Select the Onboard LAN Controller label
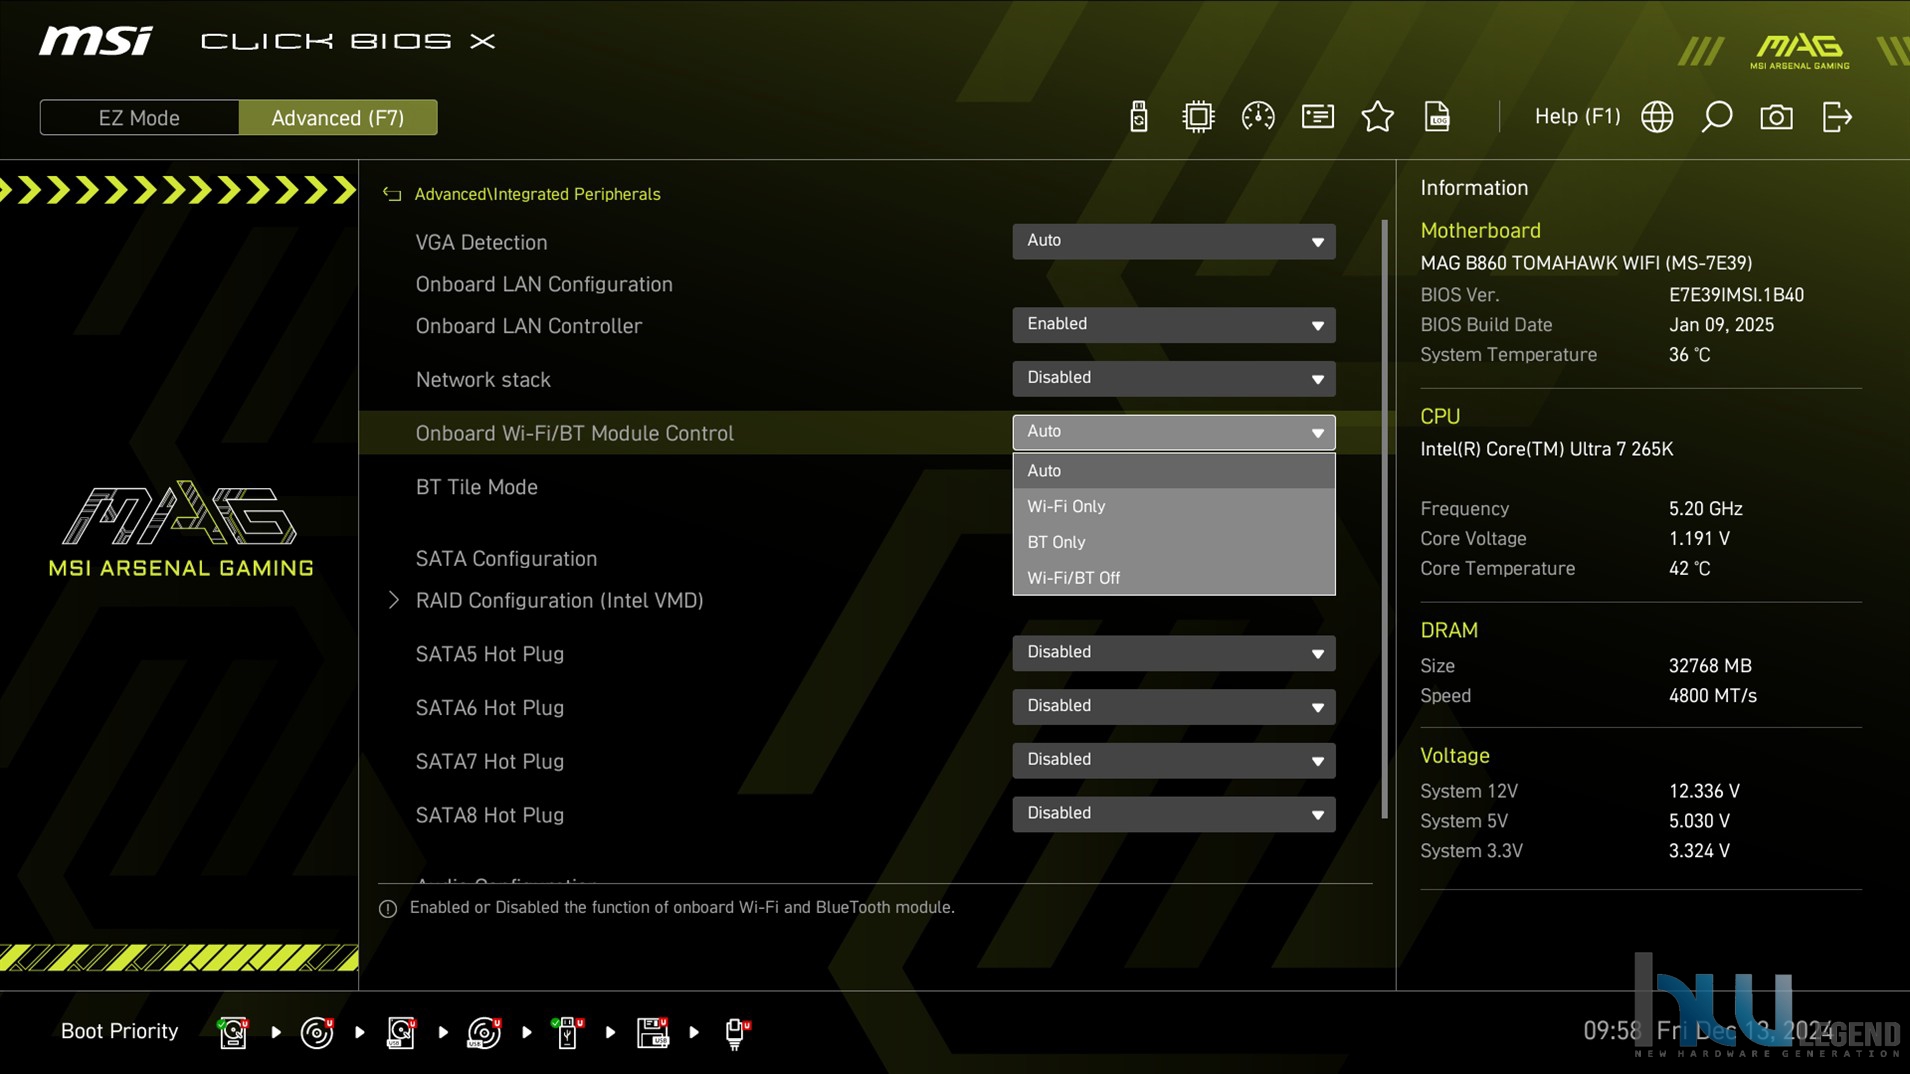The height and width of the screenshot is (1074, 1910). pyautogui.click(x=528, y=326)
